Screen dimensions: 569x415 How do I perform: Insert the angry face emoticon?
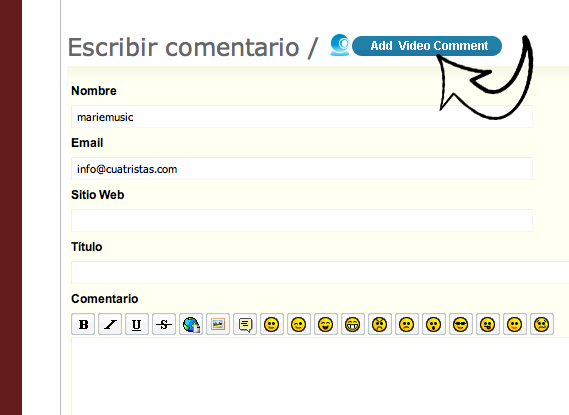(x=380, y=324)
